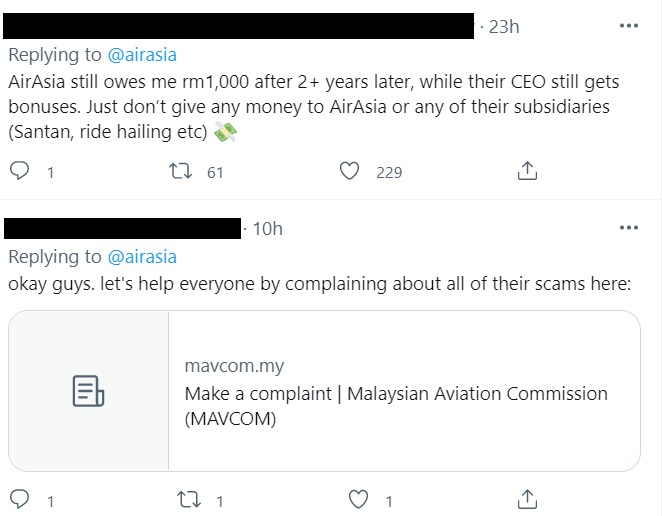Reply to the MAVCOM complaint tweet
The image size is (662, 516).
[x=20, y=498]
